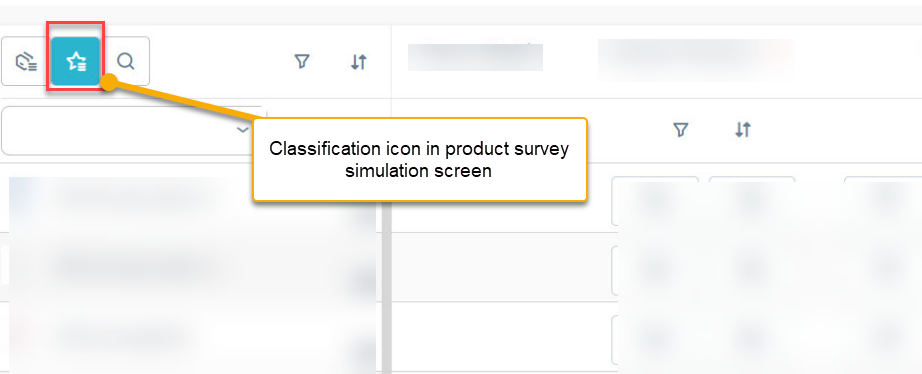Image resolution: width=922 pixels, height=374 pixels.
Task: Click the orange callout anchor dot
Action: (x=109, y=82)
